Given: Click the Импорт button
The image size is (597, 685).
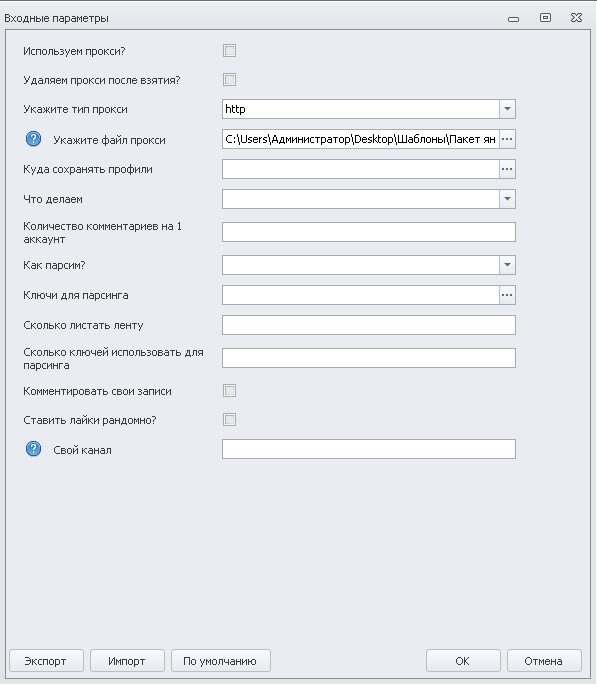Looking at the screenshot, I should coord(127,661).
